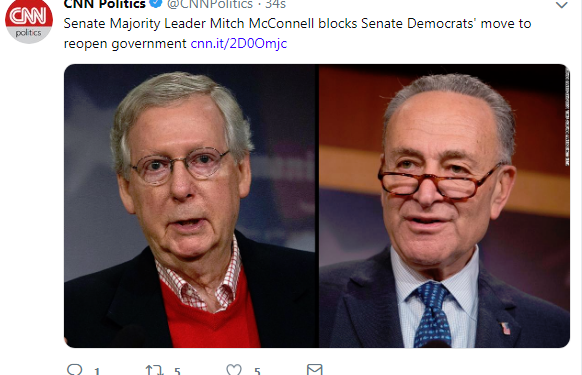Viewport: 582px width, 375px height.
Task: Click the like count beside heart
Action: [257, 371]
